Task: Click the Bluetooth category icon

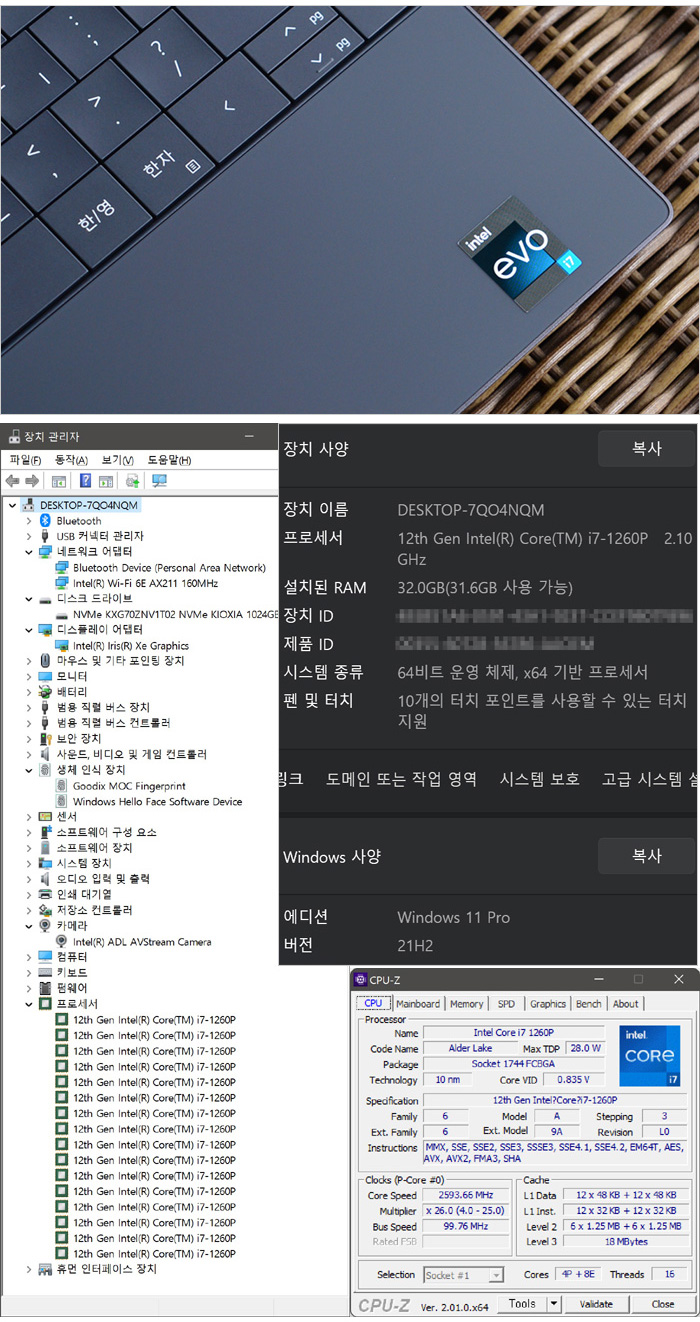Action: [45, 521]
